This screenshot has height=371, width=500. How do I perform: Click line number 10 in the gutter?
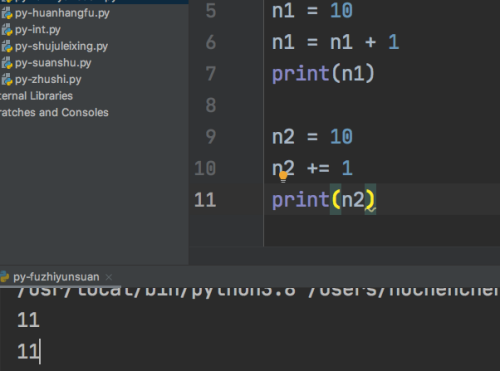tap(205, 168)
